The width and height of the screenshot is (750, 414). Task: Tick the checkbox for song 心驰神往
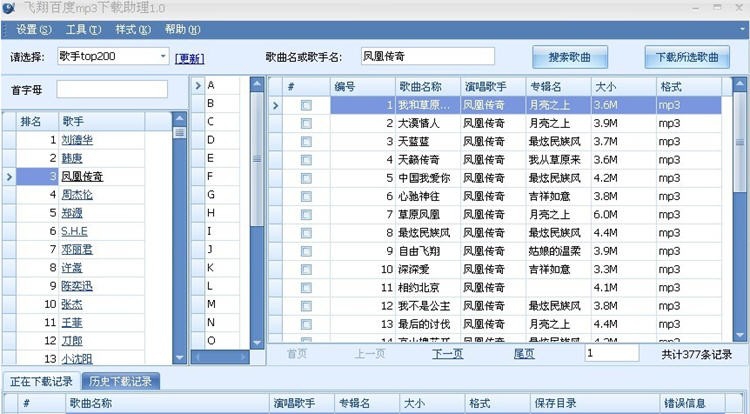306,196
